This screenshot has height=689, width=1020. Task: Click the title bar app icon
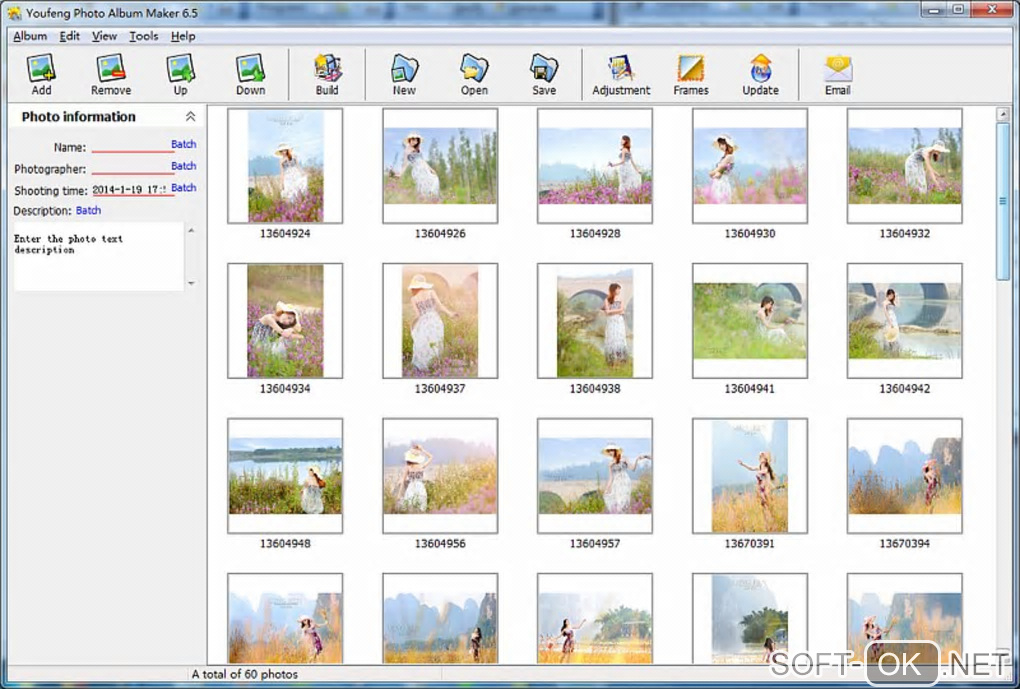coord(14,12)
